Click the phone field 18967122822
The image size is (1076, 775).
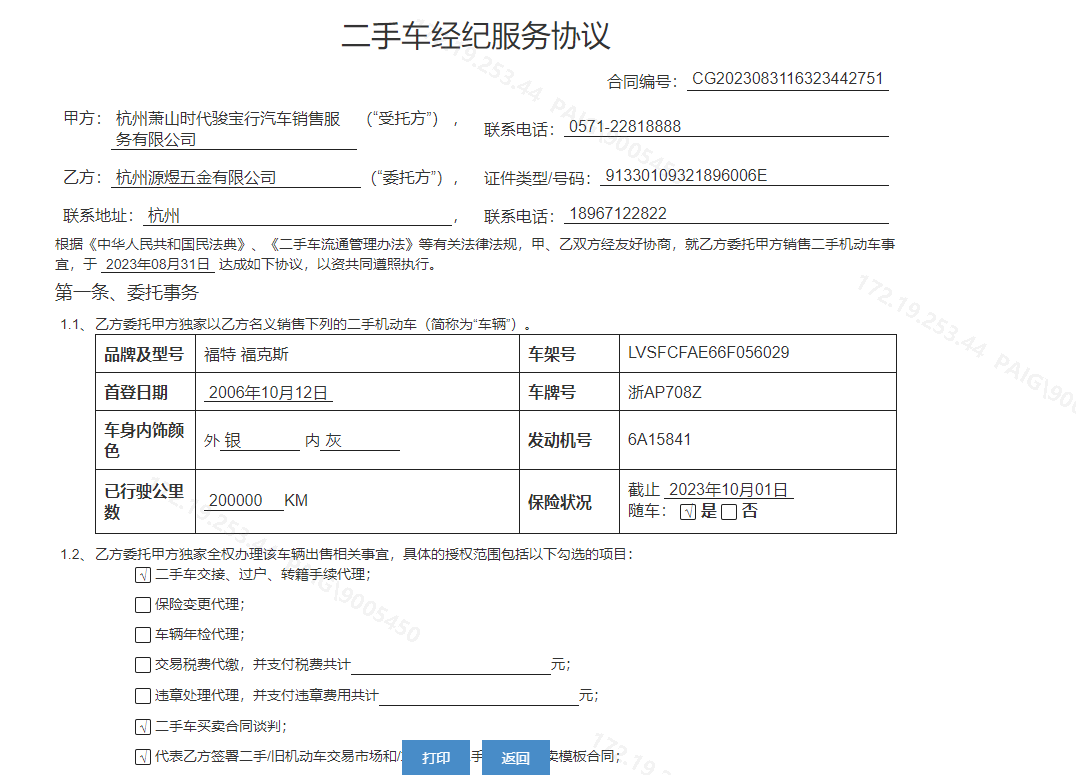727,214
